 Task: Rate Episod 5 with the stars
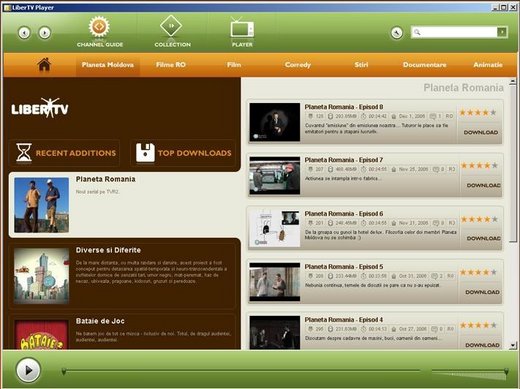(x=478, y=272)
